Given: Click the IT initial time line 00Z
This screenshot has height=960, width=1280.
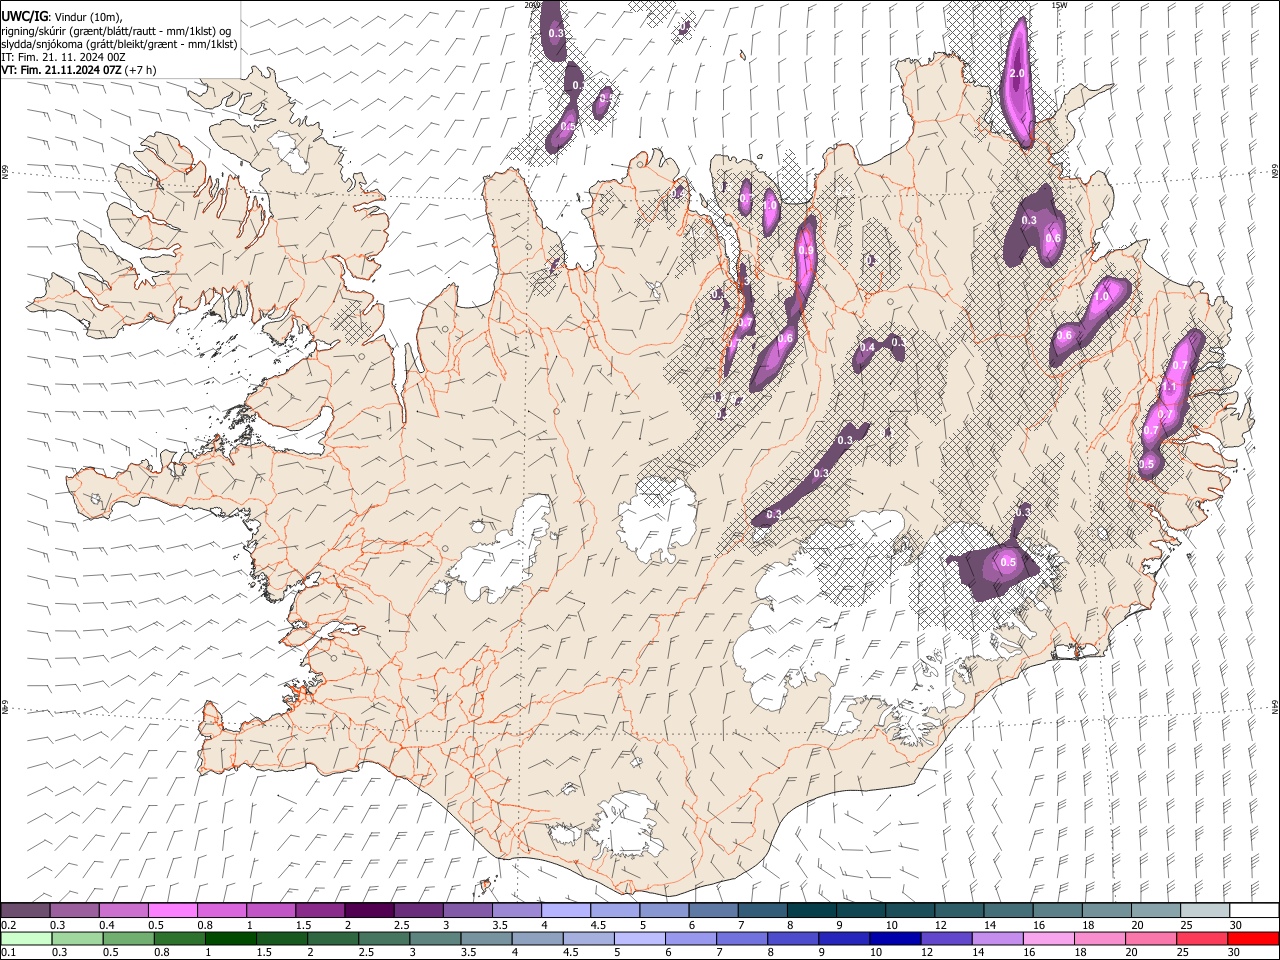Looking at the screenshot, I should [x=63, y=57].
